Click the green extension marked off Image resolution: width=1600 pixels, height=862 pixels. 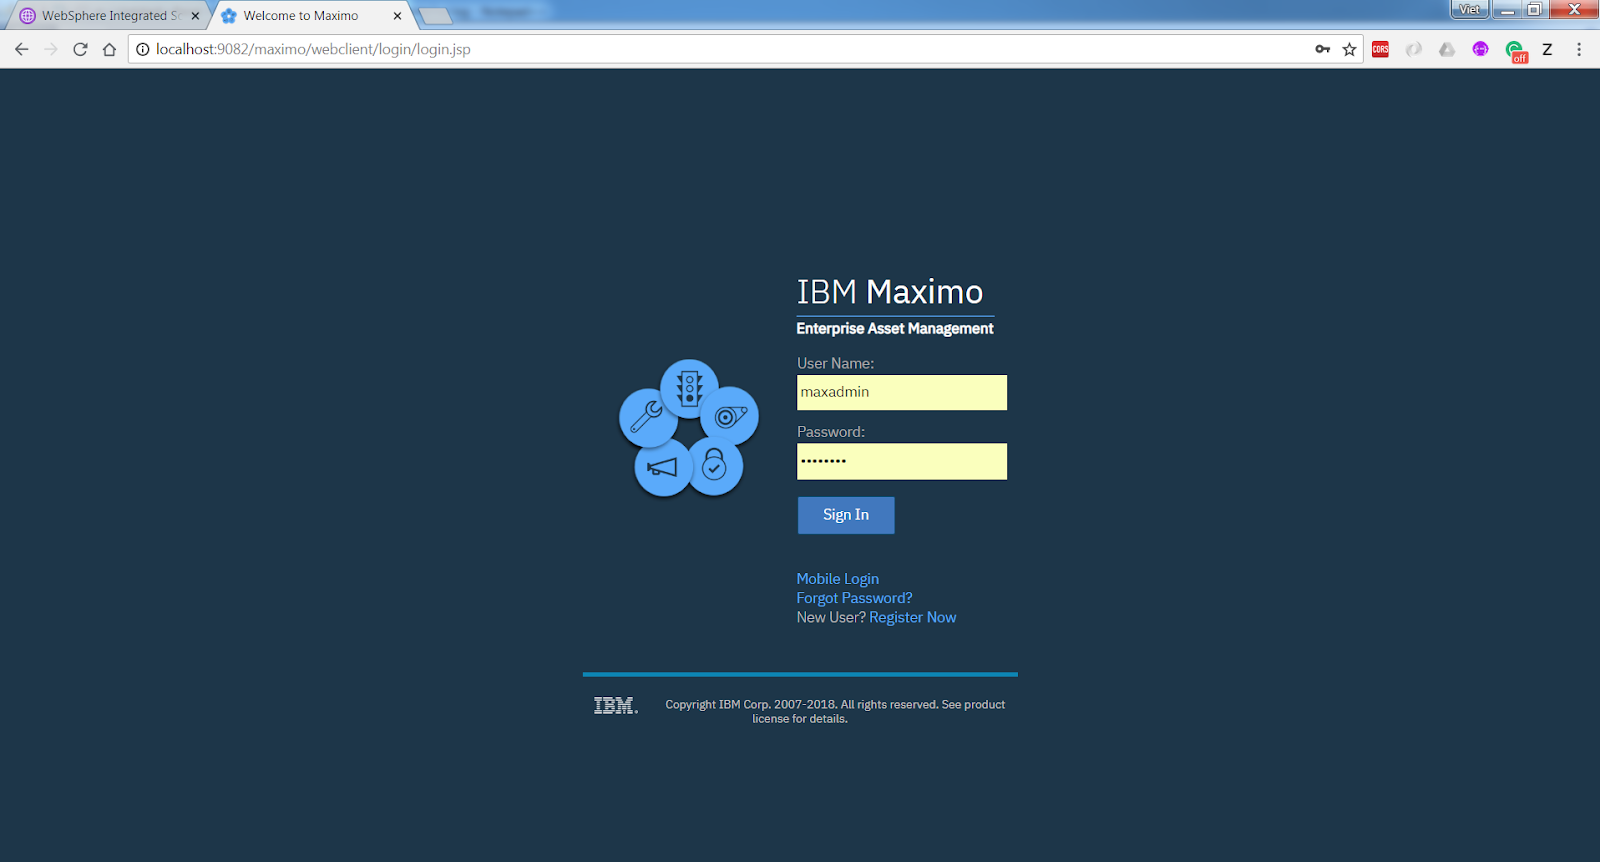1515,51
